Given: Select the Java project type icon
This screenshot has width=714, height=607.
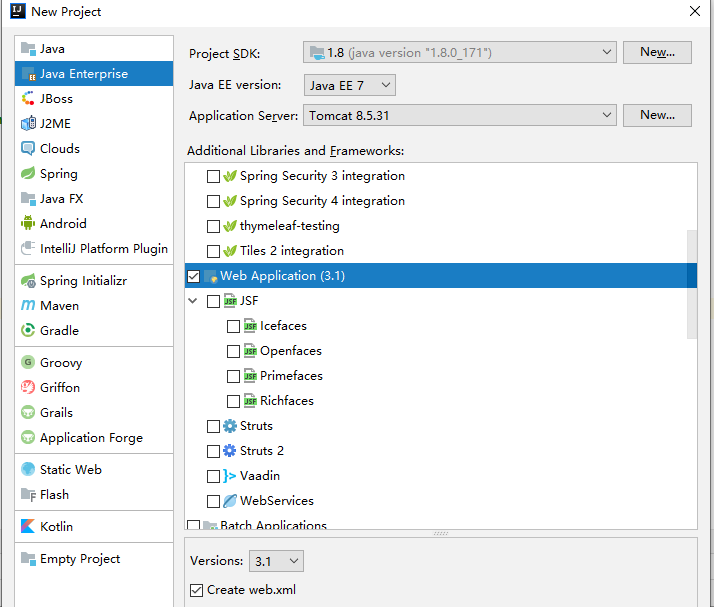Looking at the screenshot, I should (28, 49).
